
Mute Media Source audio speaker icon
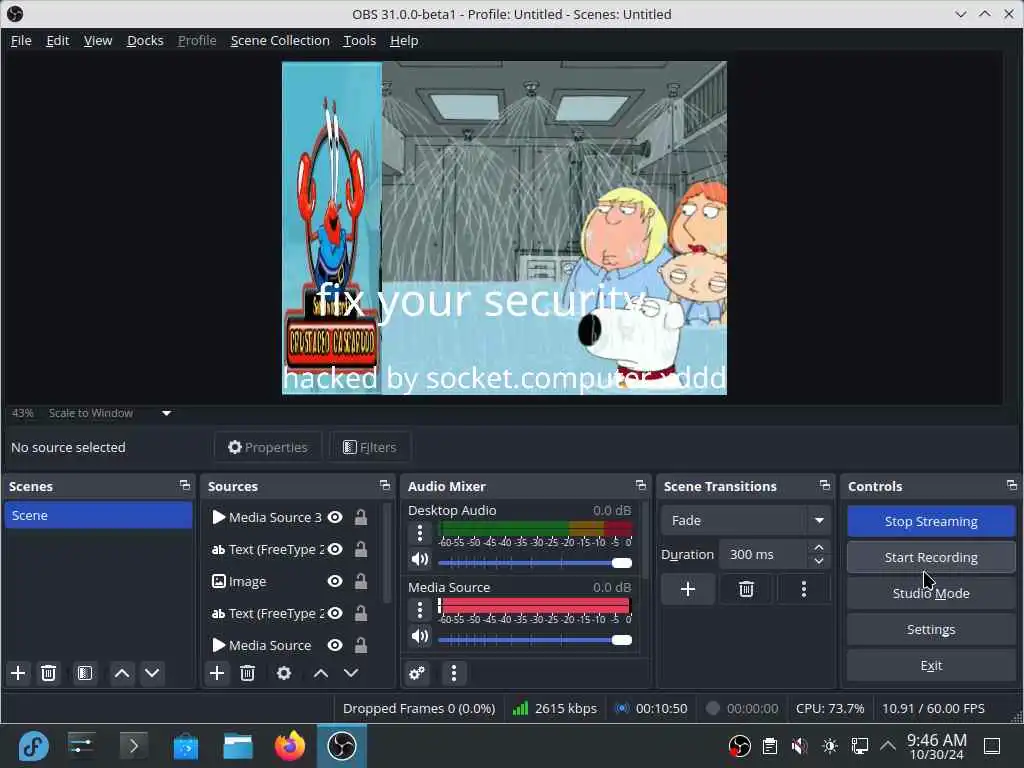coord(420,637)
